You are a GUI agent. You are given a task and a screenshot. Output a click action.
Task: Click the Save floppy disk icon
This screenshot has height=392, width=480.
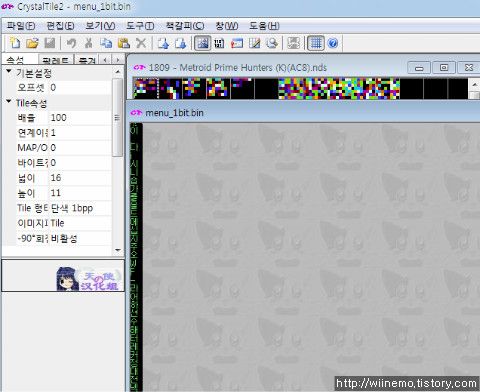pos(50,43)
